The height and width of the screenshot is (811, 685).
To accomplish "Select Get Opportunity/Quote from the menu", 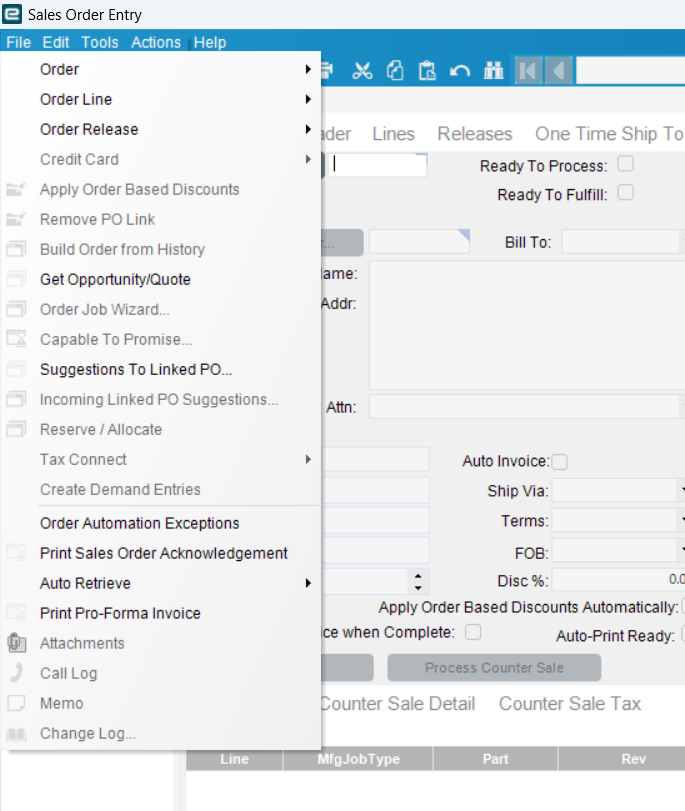I will [x=115, y=279].
